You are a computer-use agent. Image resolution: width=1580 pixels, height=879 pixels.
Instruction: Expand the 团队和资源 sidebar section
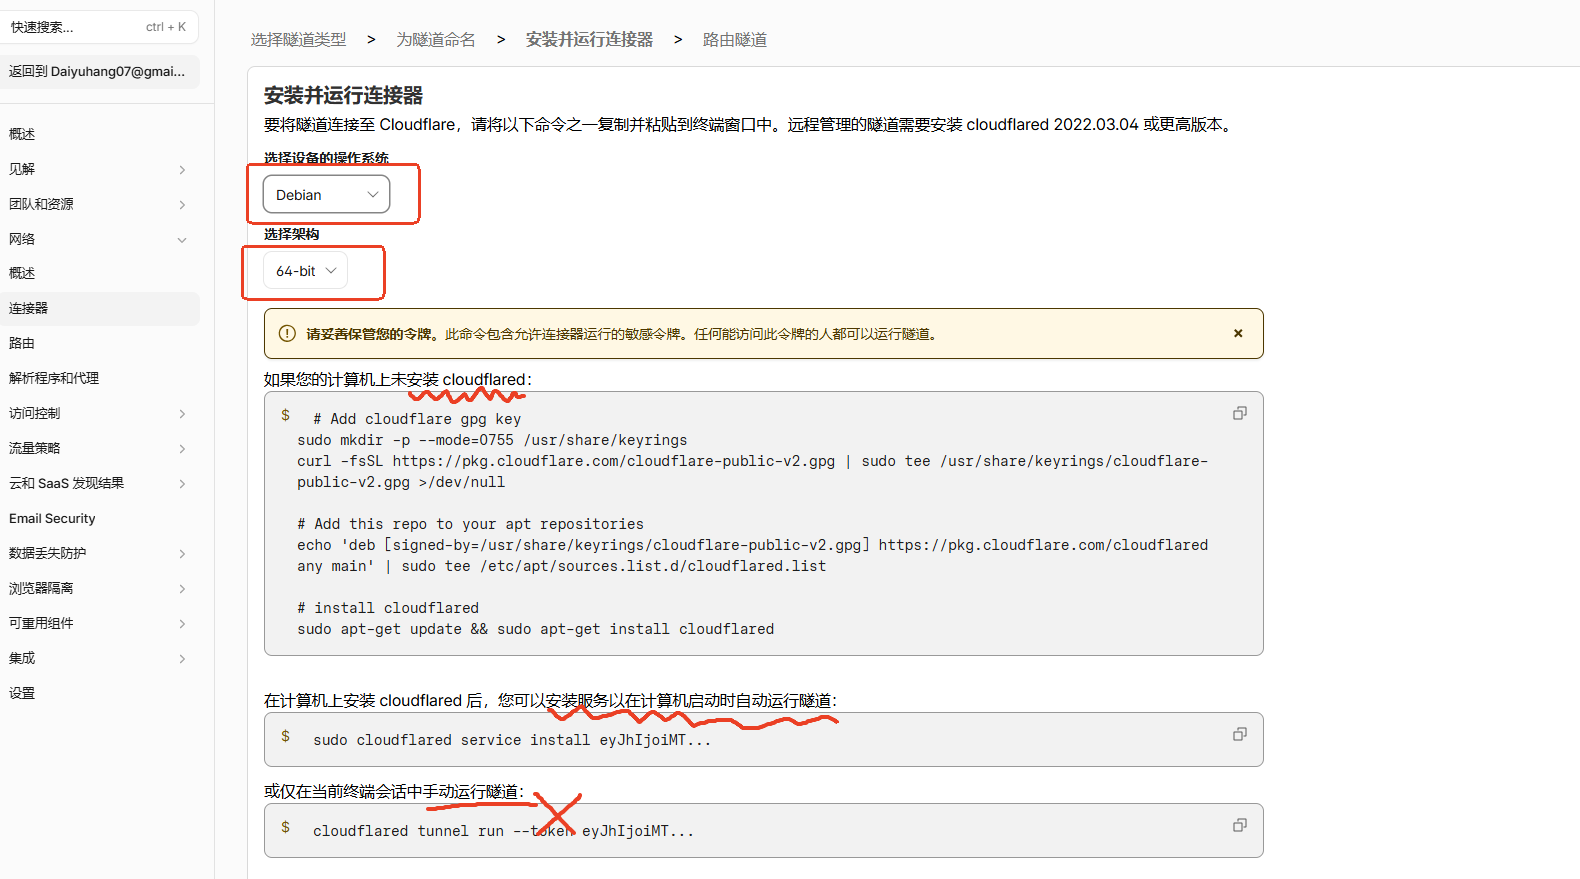[182, 205]
